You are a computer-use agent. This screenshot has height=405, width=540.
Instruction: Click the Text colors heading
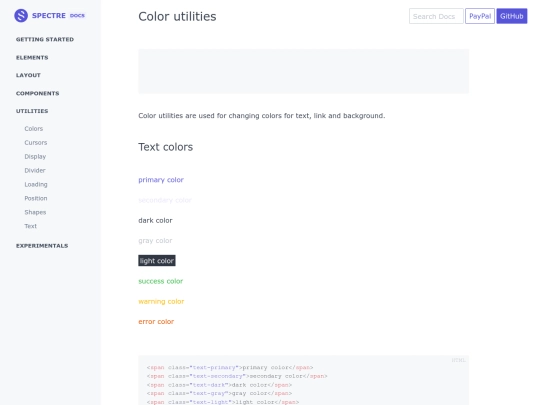(x=166, y=147)
